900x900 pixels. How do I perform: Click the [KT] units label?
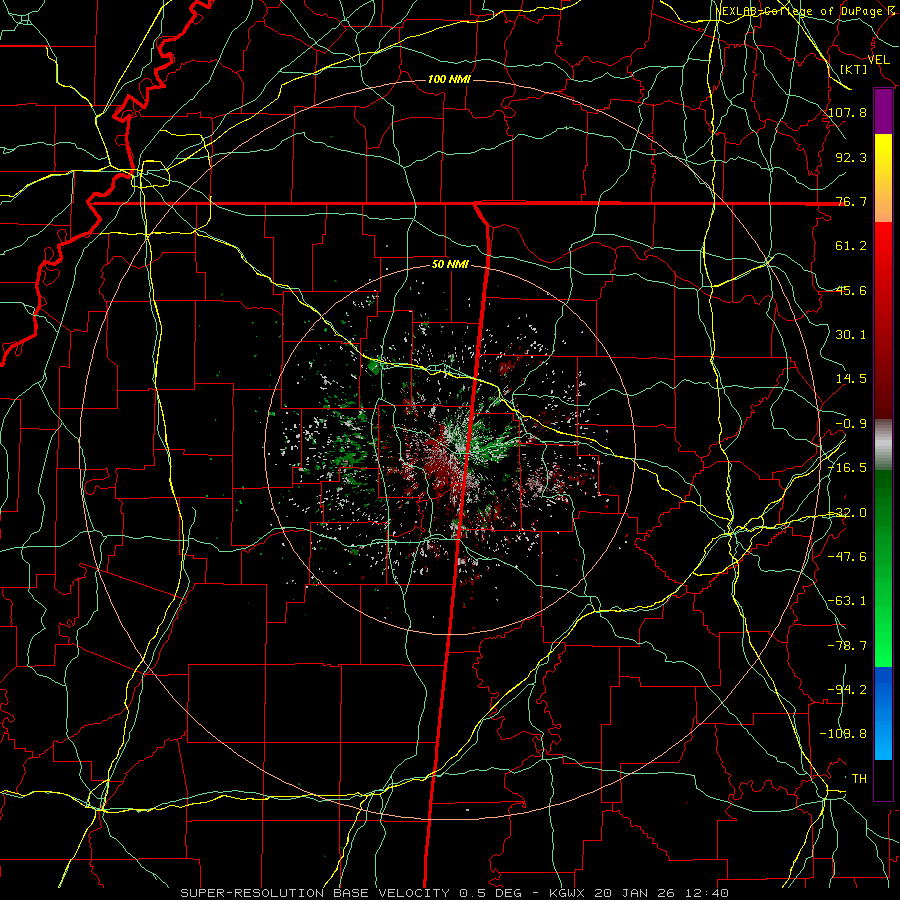(x=854, y=69)
